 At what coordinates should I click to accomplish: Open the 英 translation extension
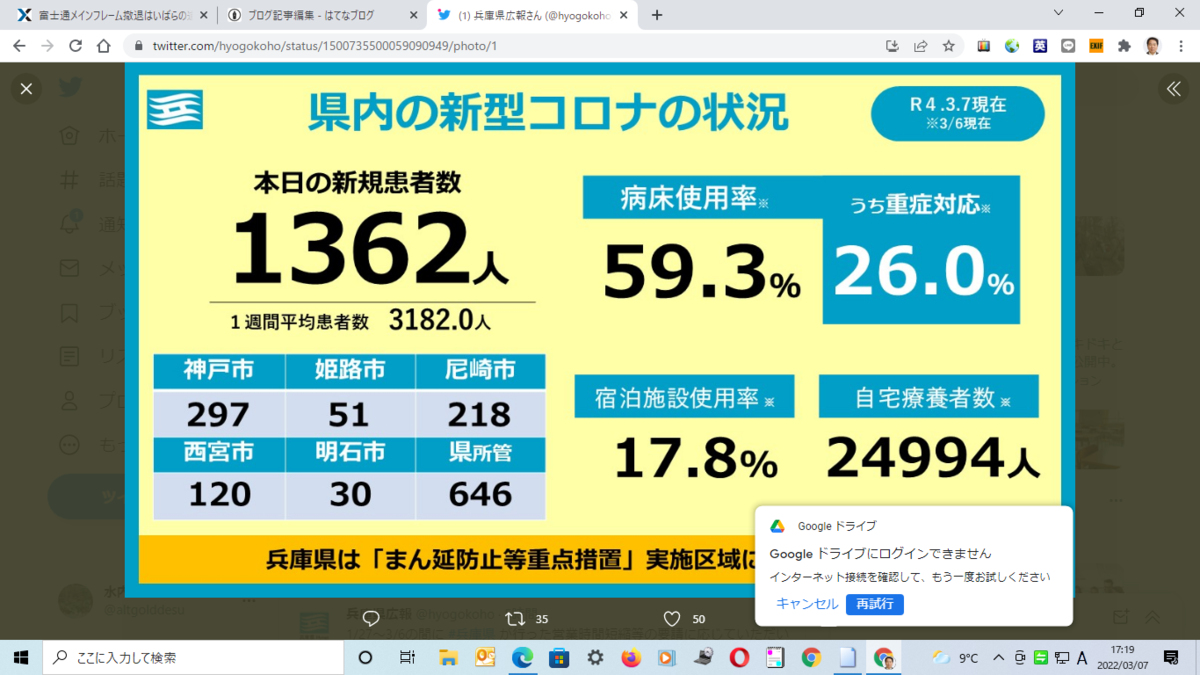pyautogui.click(x=1040, y=46)
